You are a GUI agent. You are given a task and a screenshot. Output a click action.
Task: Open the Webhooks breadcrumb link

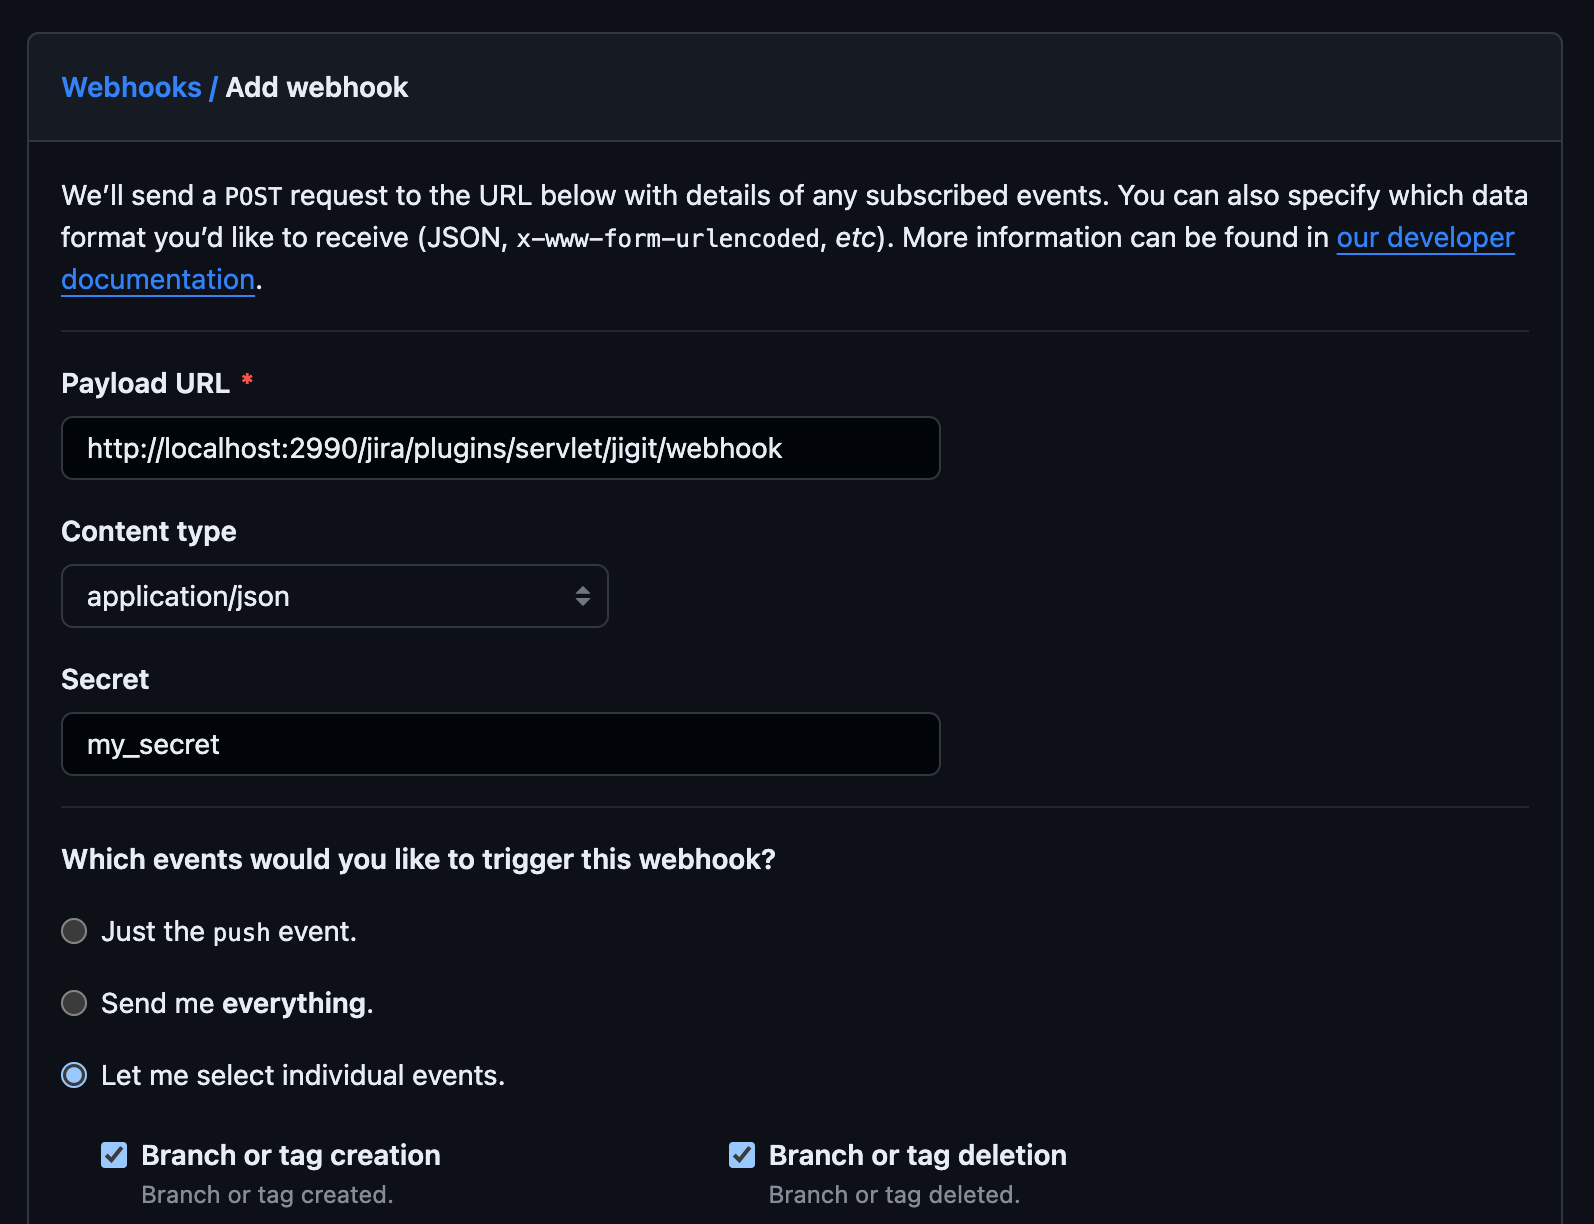131,88
